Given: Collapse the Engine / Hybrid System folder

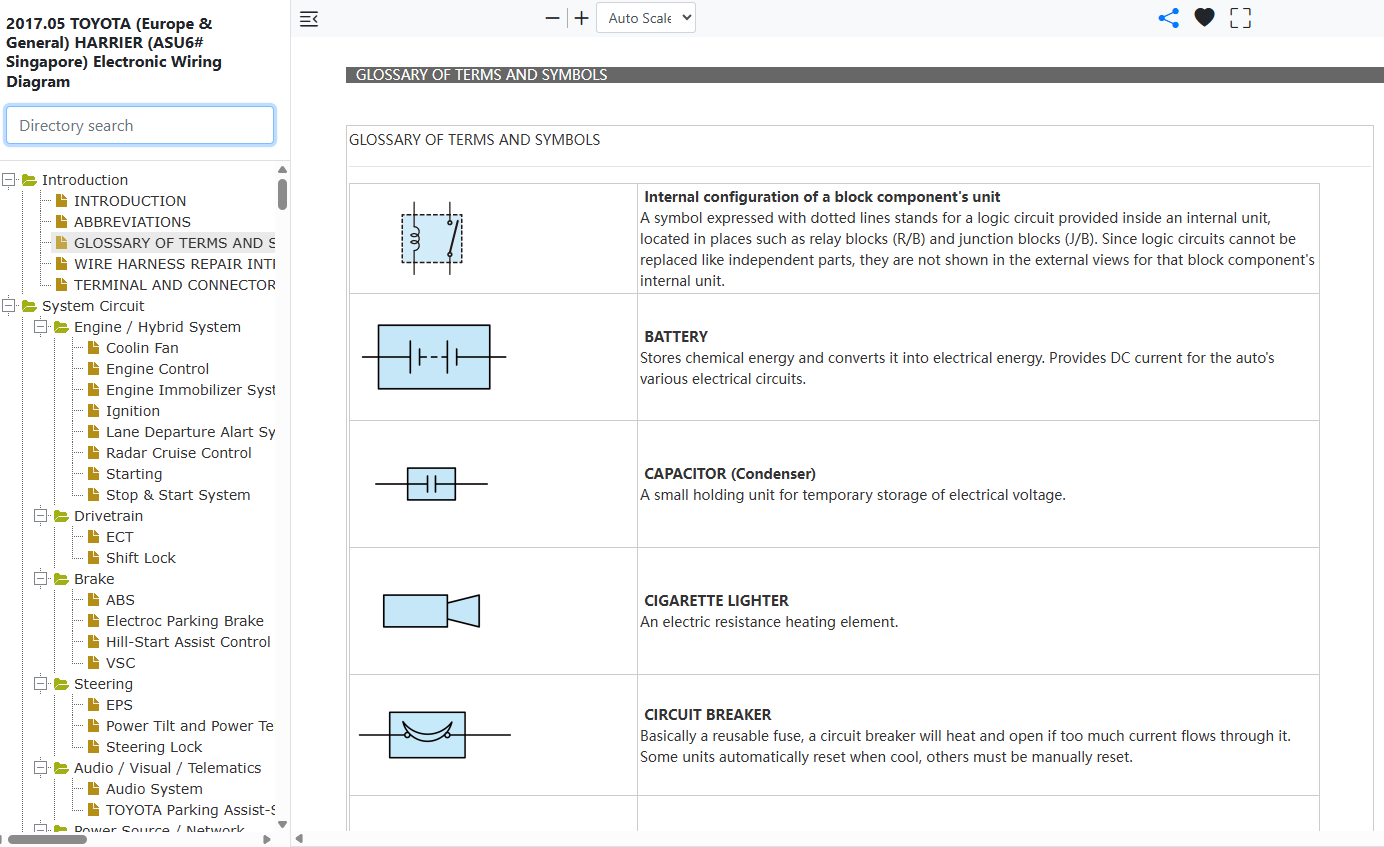Looking at the screenshot, I should tap(42, 327).
